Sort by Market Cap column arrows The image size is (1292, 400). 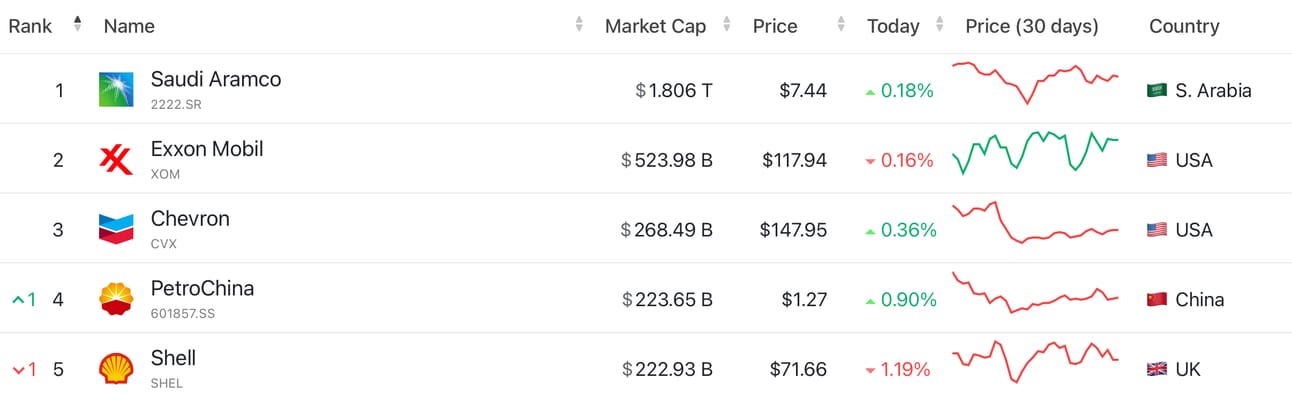click(x=727, y=25)
